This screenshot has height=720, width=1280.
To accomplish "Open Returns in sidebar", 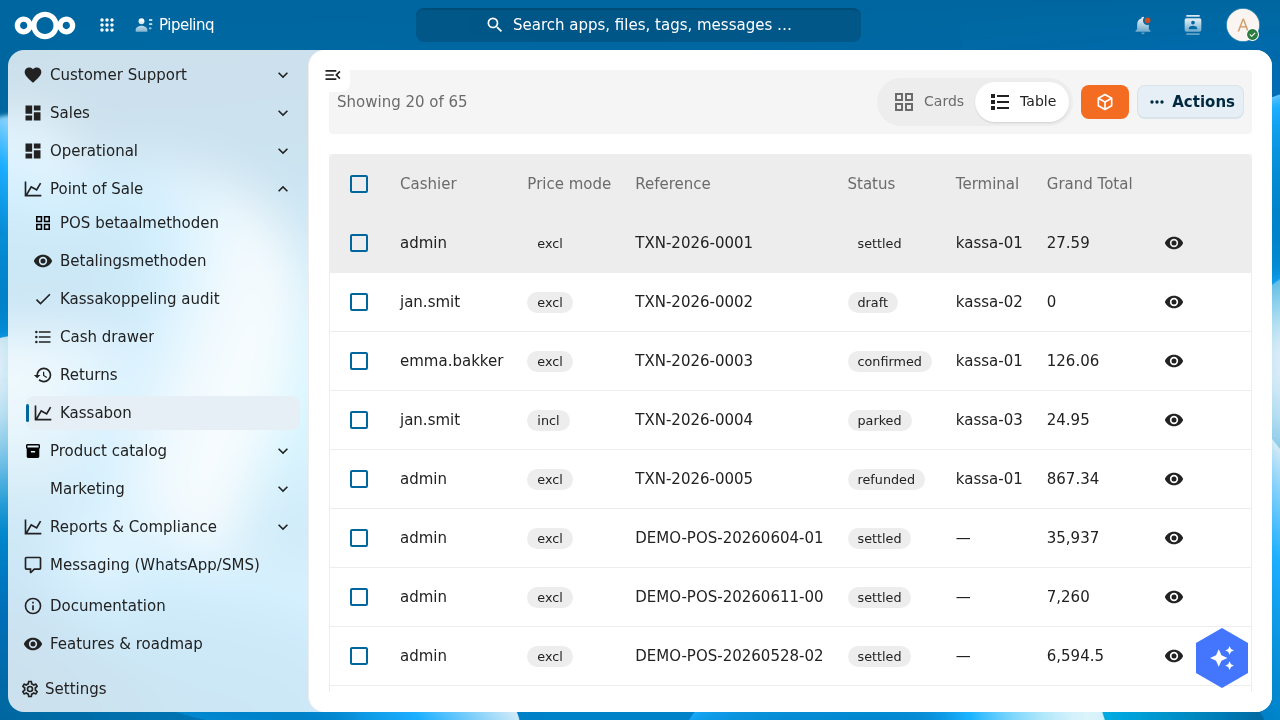I will click(163, 375).
